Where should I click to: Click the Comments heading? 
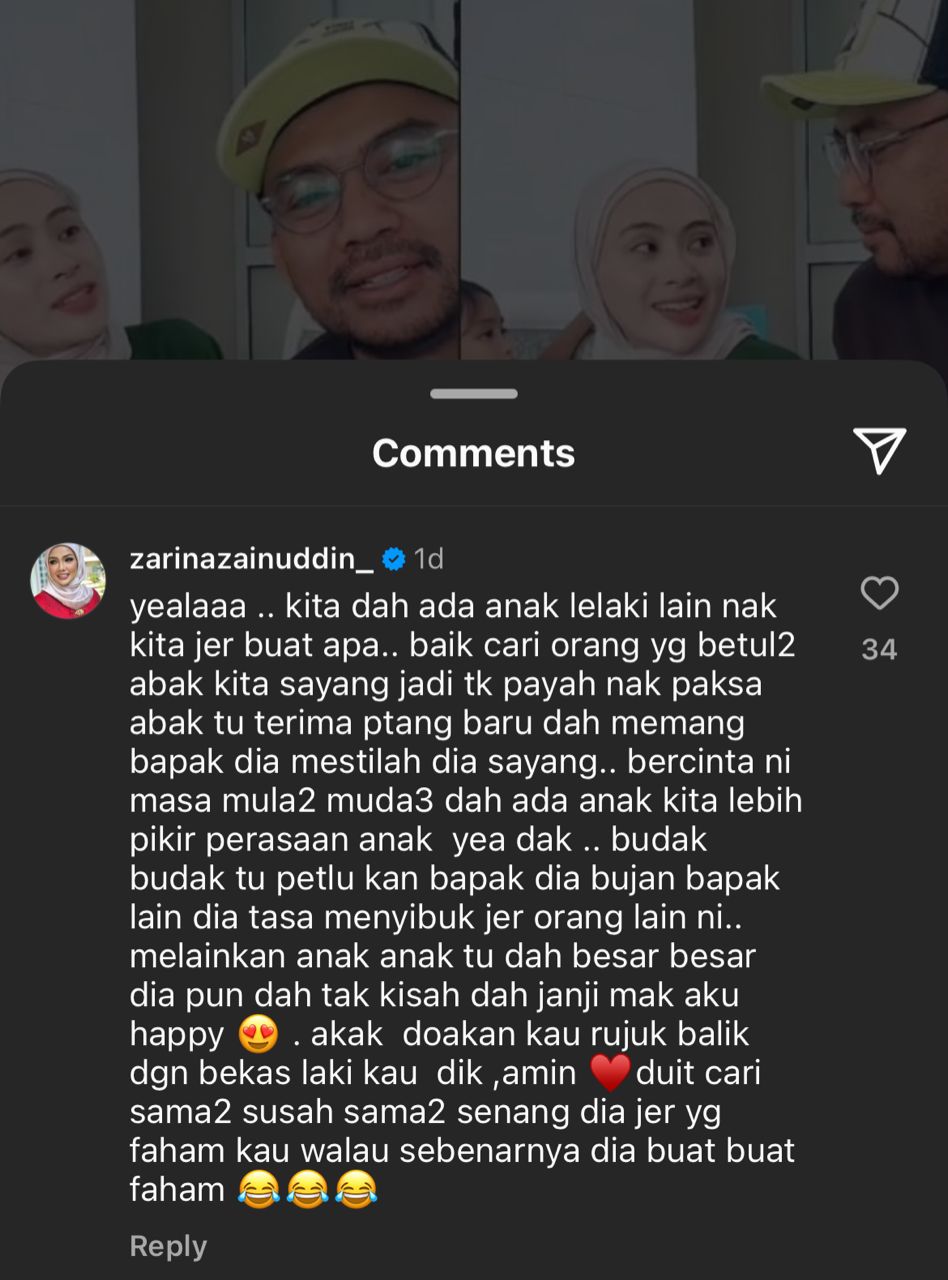[474, 453]
